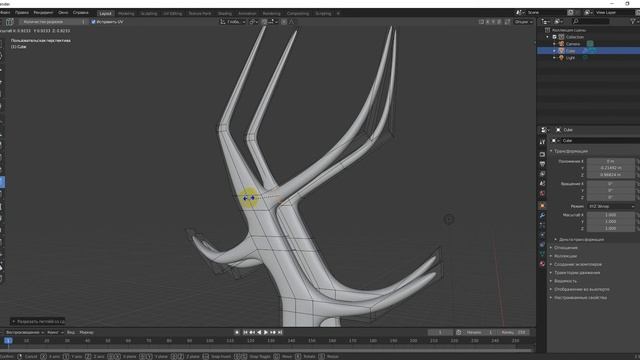This screenshot has height=360, width=640.
Task: Switch to the UV Editing workspace tab
Action: [173, 13]
